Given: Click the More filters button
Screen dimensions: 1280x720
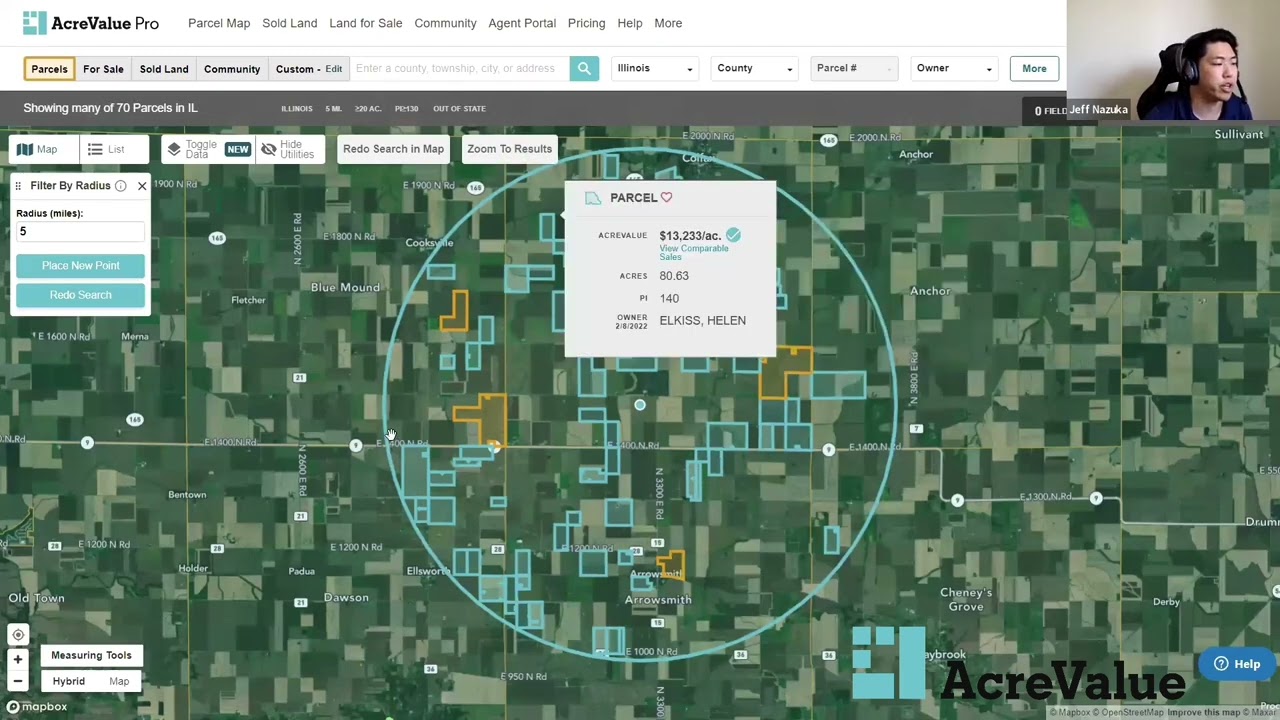Looking at the screenshot, I should [x=1034, y=68].
